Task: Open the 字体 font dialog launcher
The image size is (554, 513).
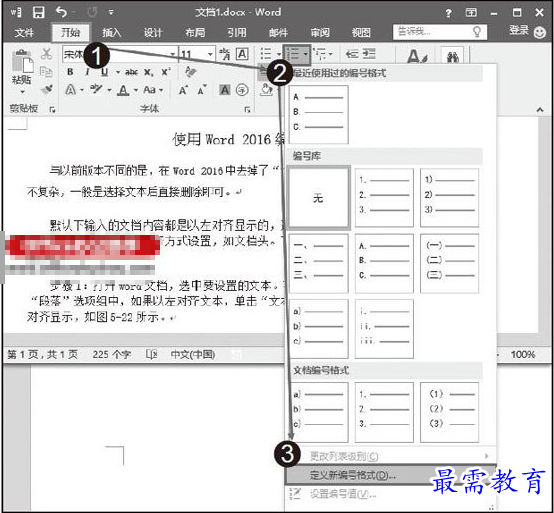Action: tap(247, 110)
